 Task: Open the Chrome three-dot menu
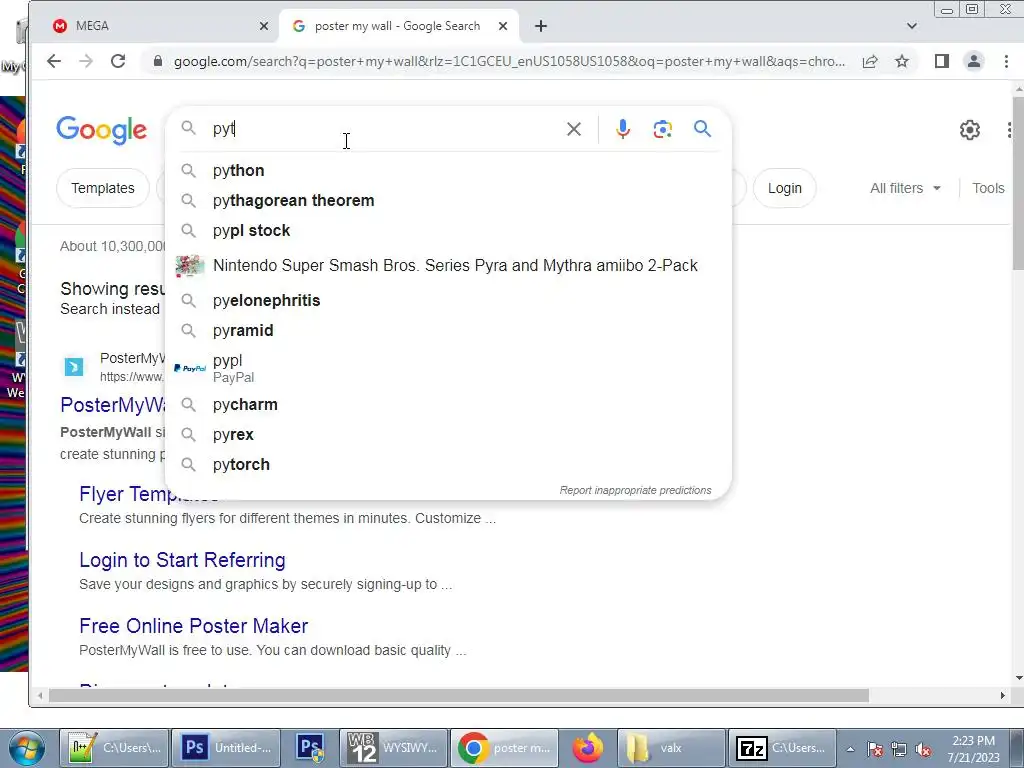point(1006,61)
